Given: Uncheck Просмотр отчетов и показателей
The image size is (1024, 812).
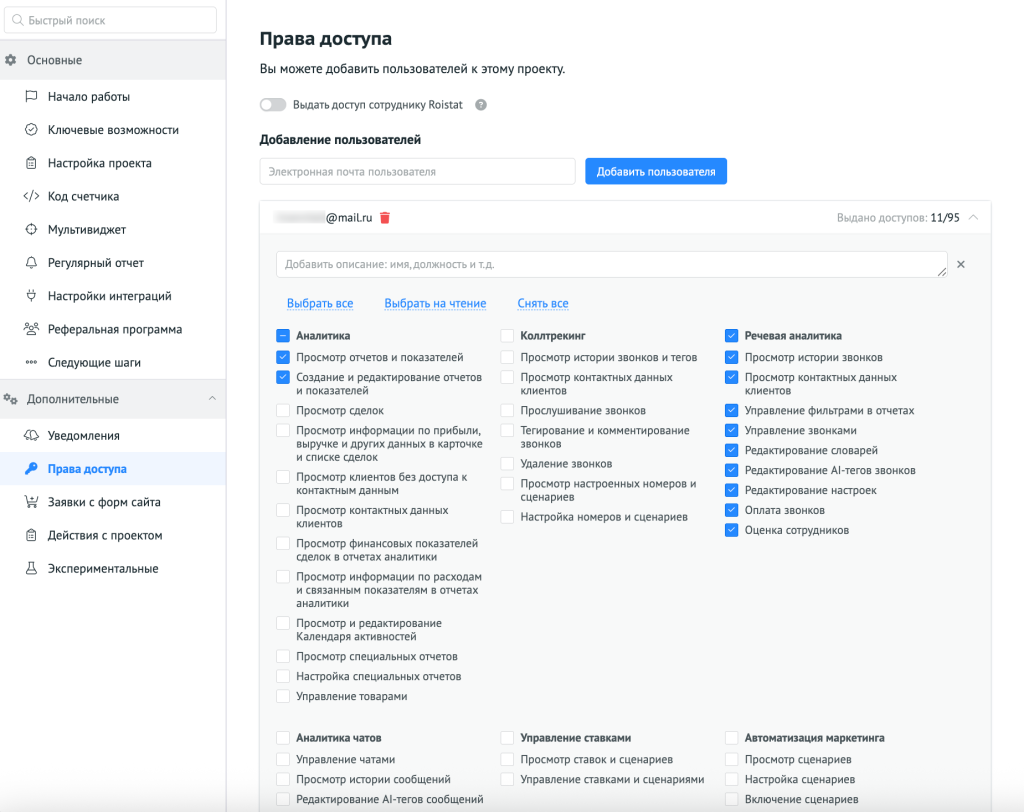Looking at the screenshot, I should point(283,357).
